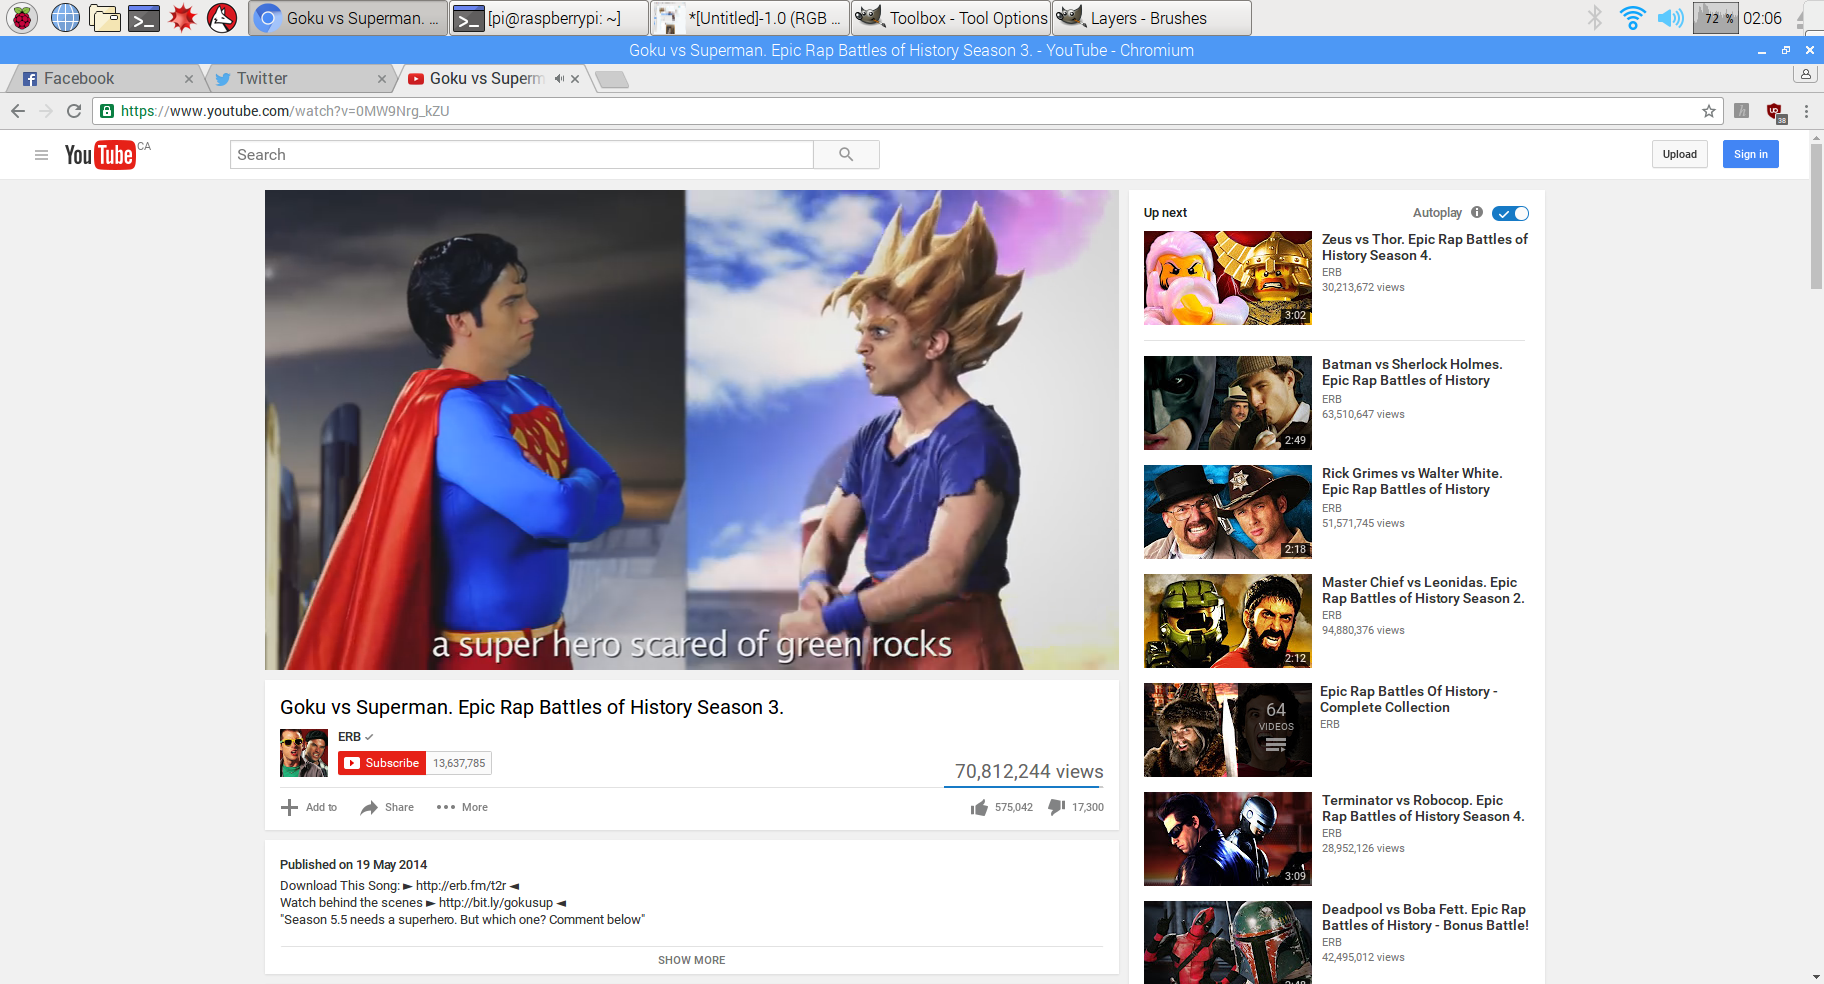Dislike the video with thumbs down
Image resolution: width=1824 pixels, height=984 pixels.
coord(1056,807)
